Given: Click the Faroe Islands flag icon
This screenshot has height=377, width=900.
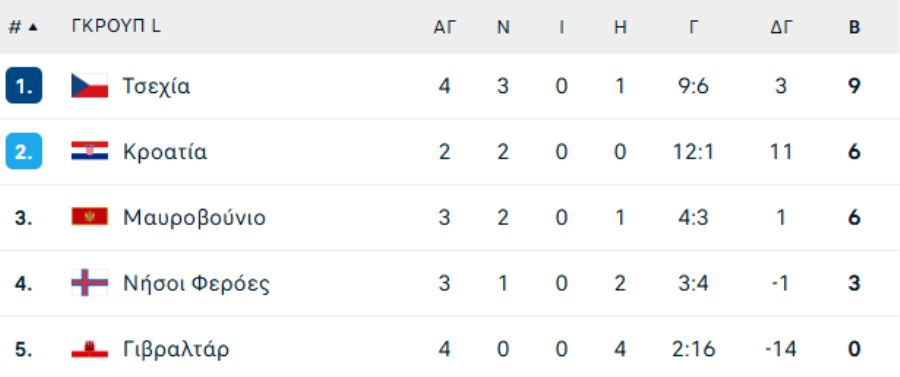Looking at the screenshot, I should 90,283.
